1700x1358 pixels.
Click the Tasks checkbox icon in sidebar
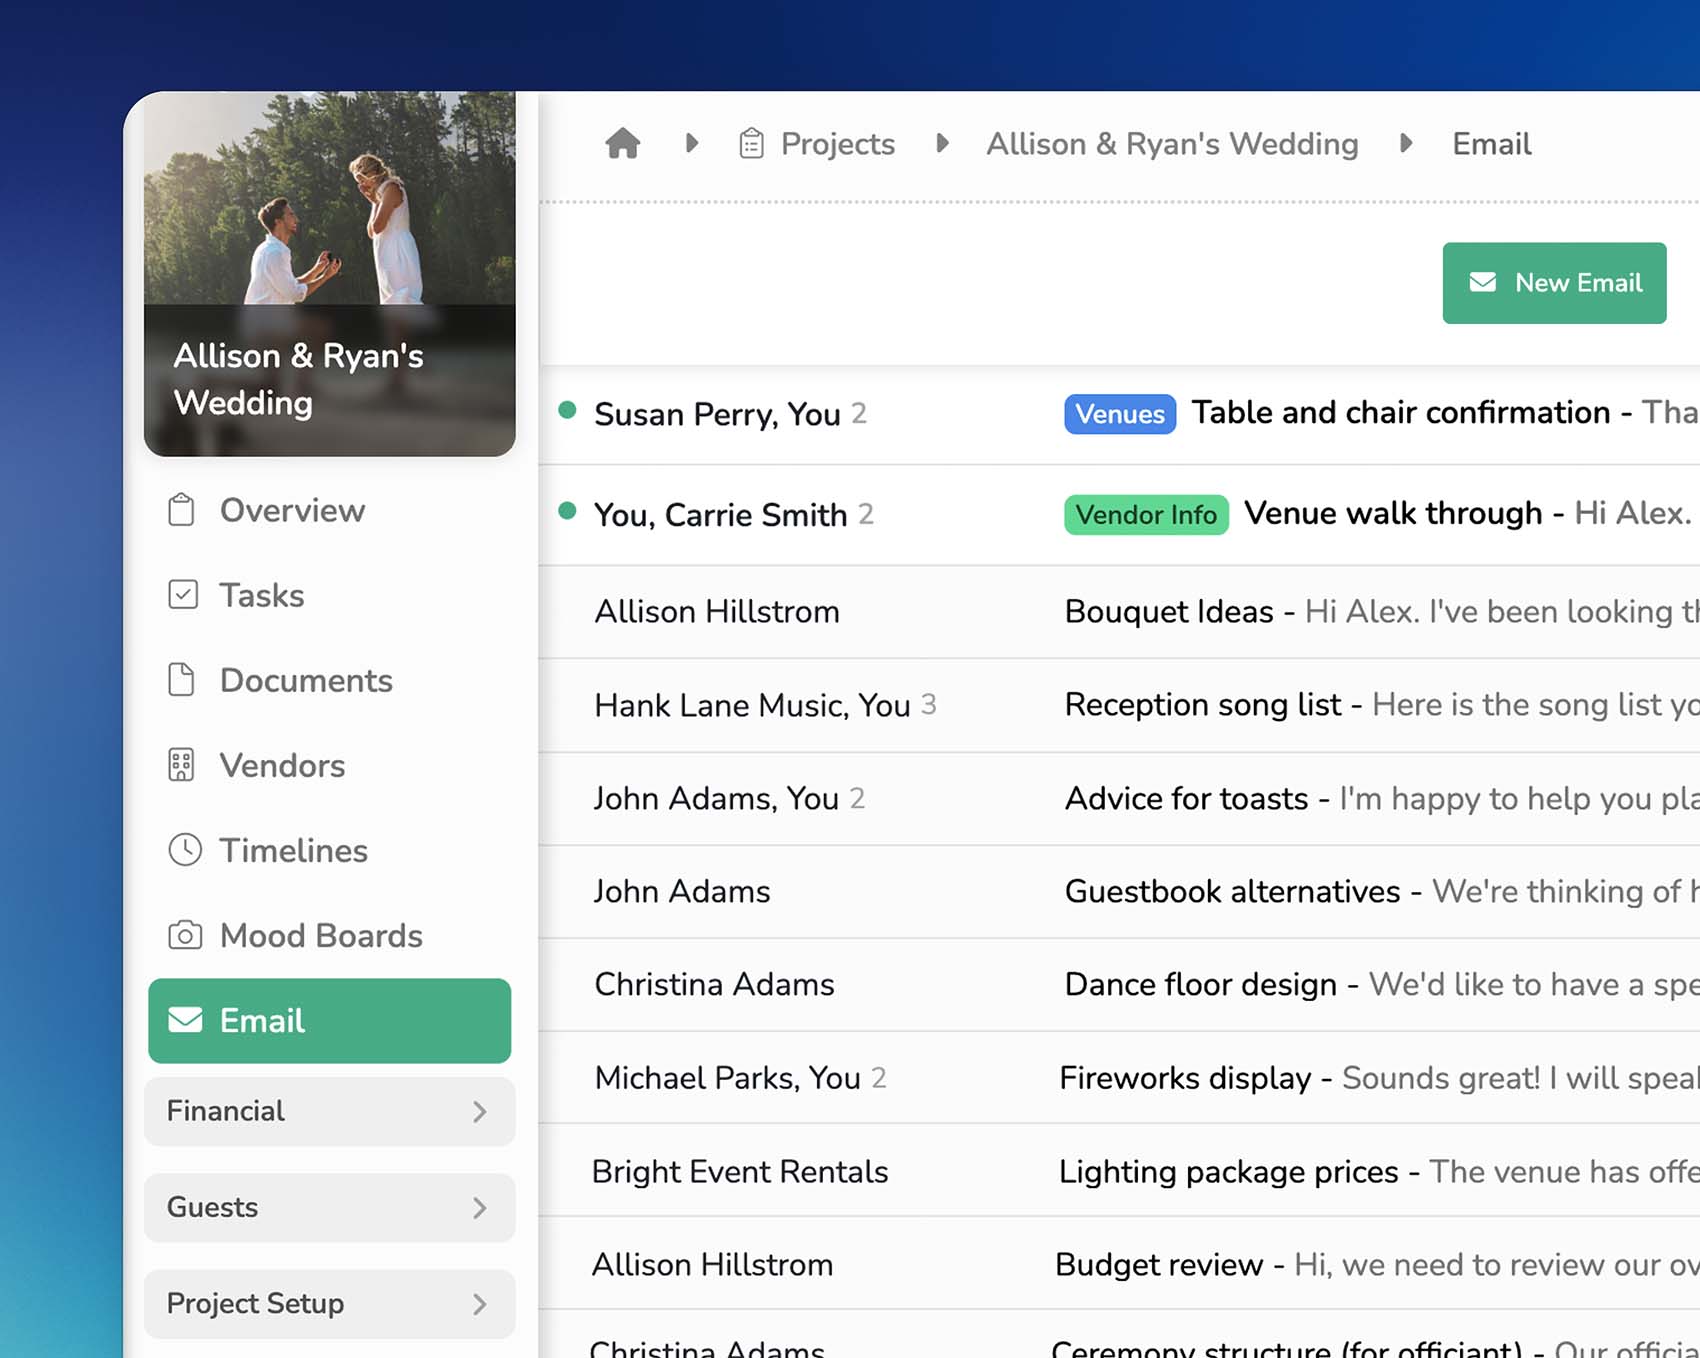pos(183,595)
